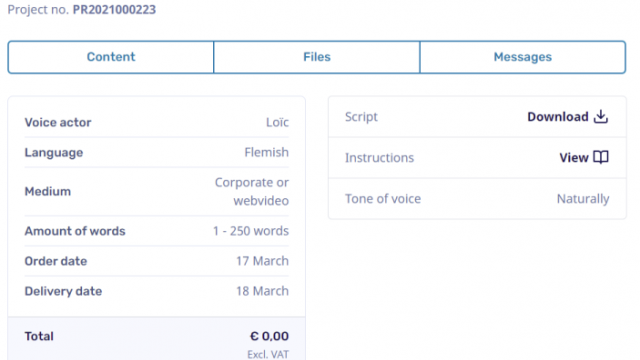640x360 pixels.
Task: Switch to the Files tab
Action: (317, 57)
